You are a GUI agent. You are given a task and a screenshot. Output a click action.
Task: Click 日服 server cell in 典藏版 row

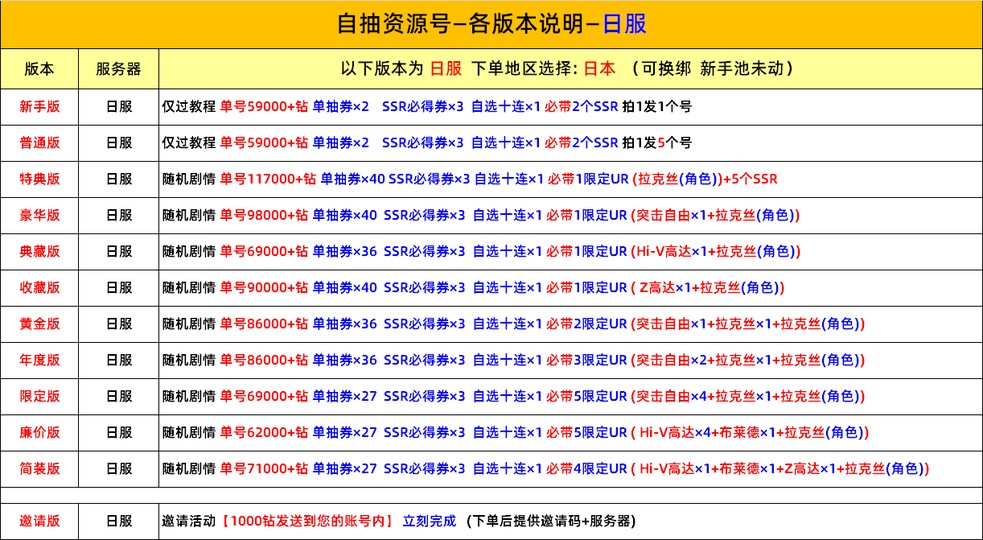click(x=119, y=251)
